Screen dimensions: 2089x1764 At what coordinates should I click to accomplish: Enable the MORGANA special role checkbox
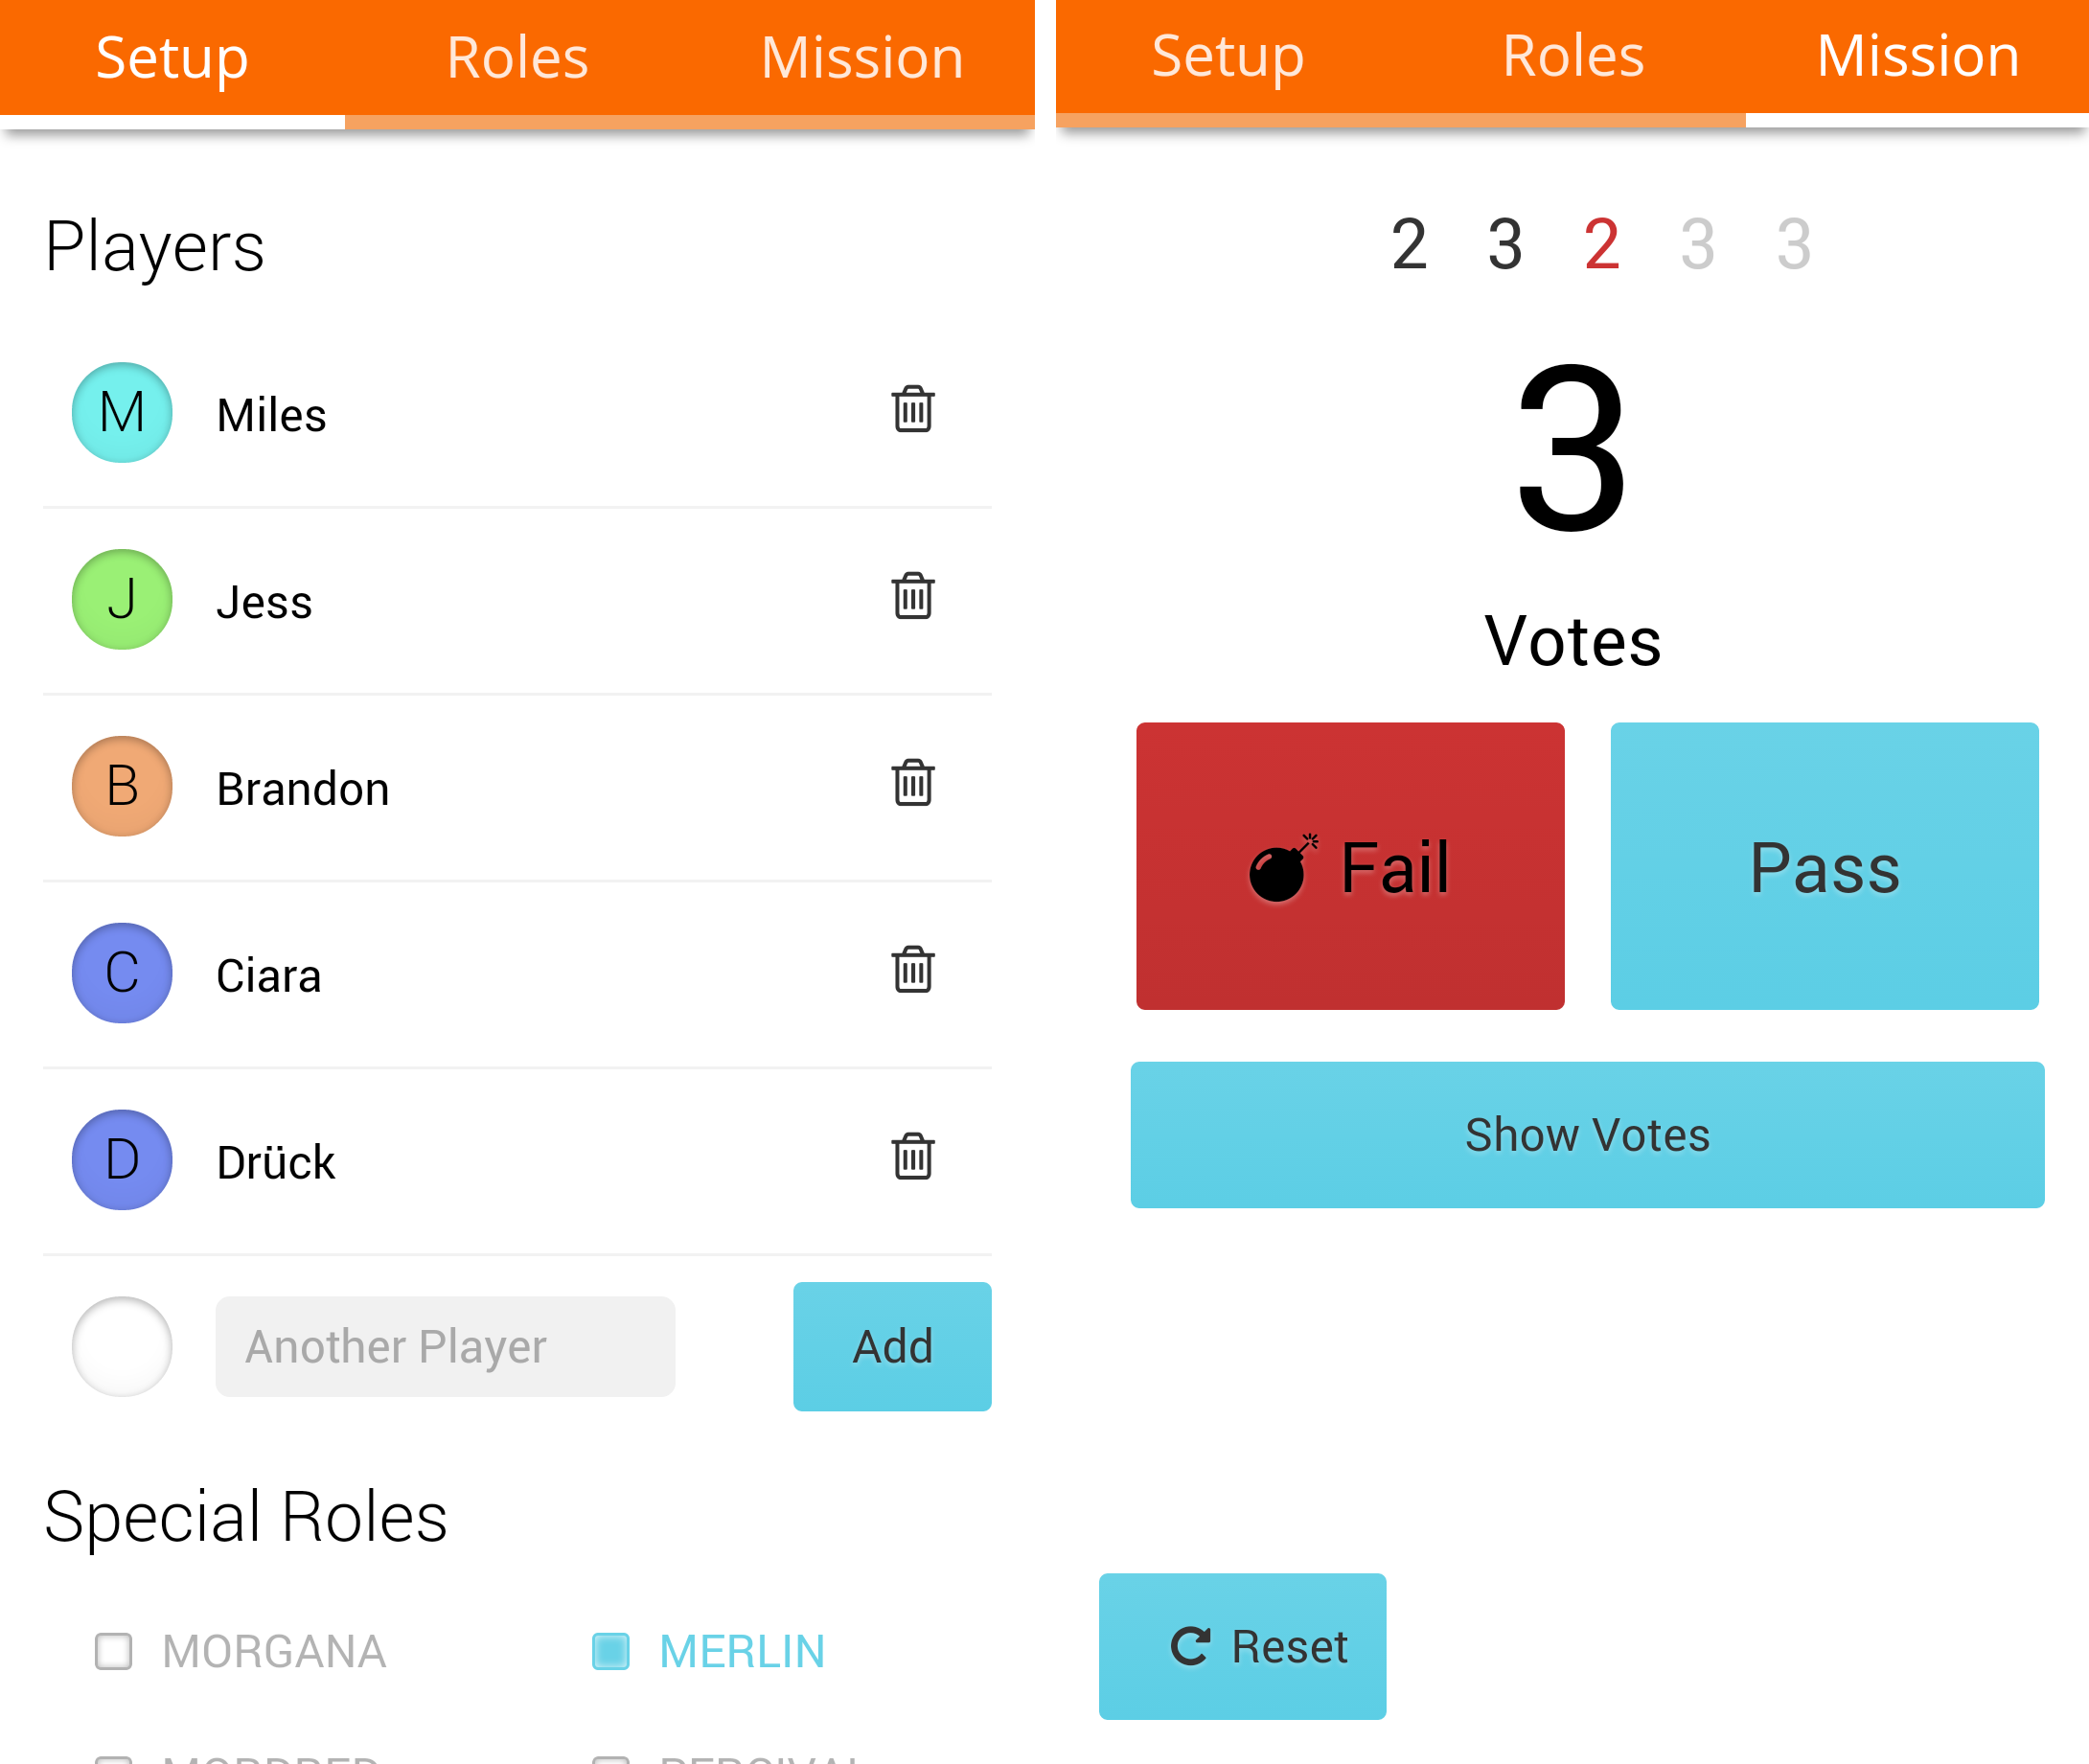coord(113,1651)
